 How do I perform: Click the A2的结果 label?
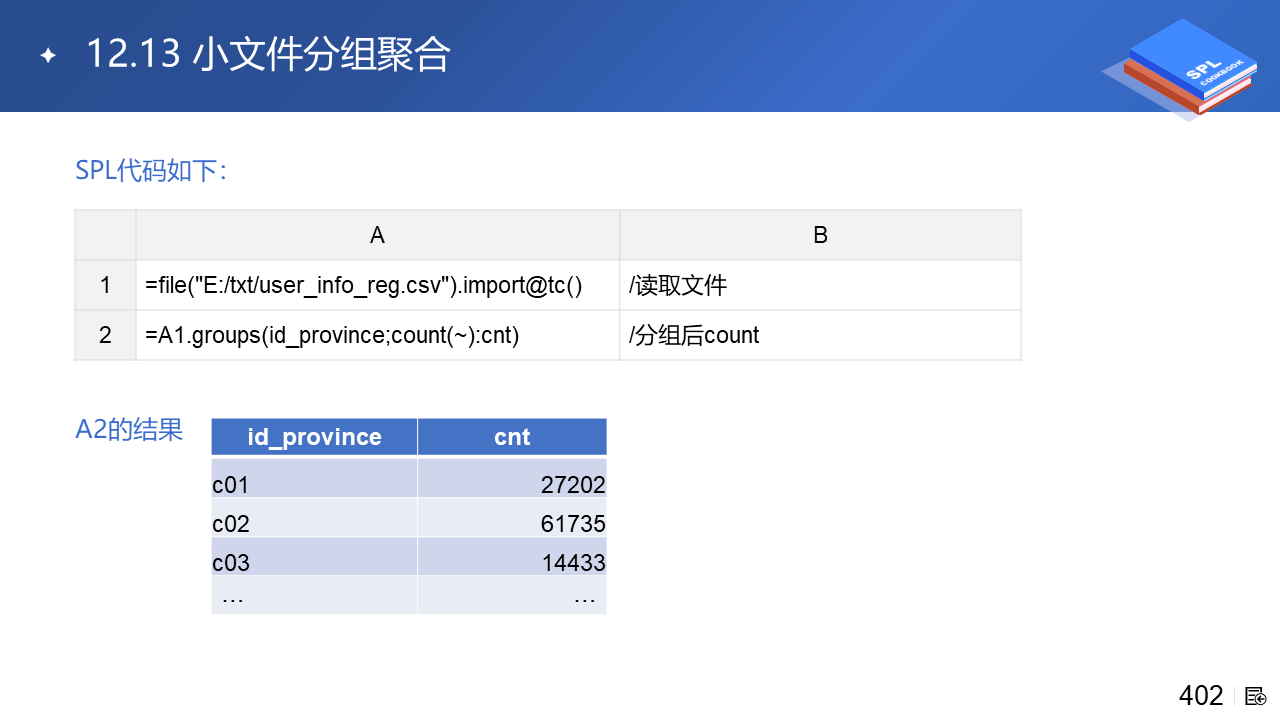[x=129, y=430]
